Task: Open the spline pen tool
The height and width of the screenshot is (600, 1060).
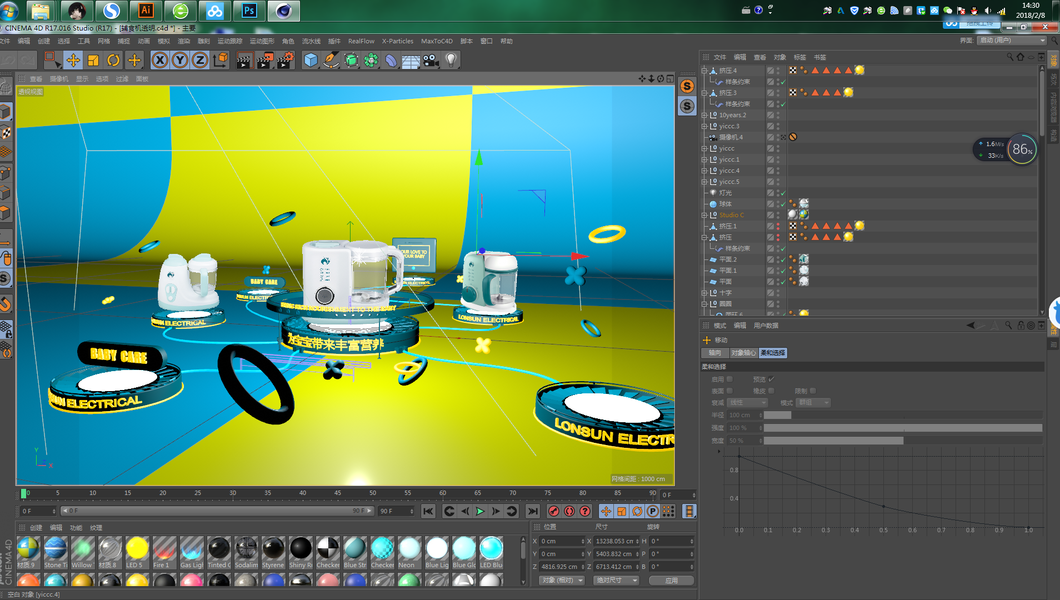Action: pos(331,60)
